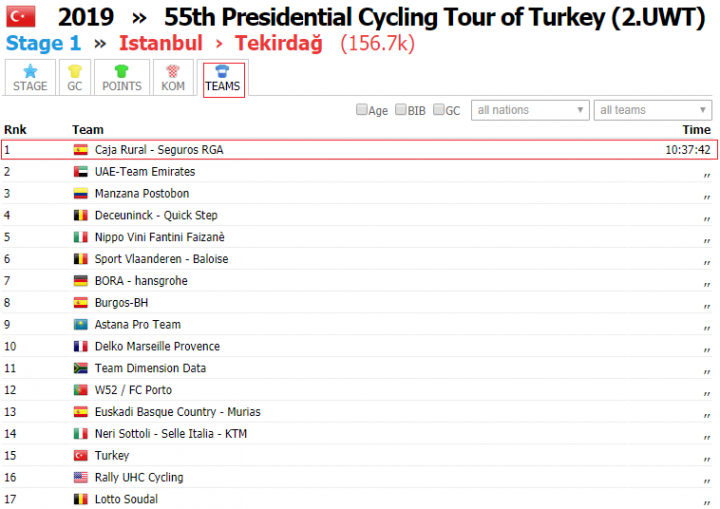Screen dimensions: 720x509
Task: Open Astana Pro Team link
Action: coord(138,324)
